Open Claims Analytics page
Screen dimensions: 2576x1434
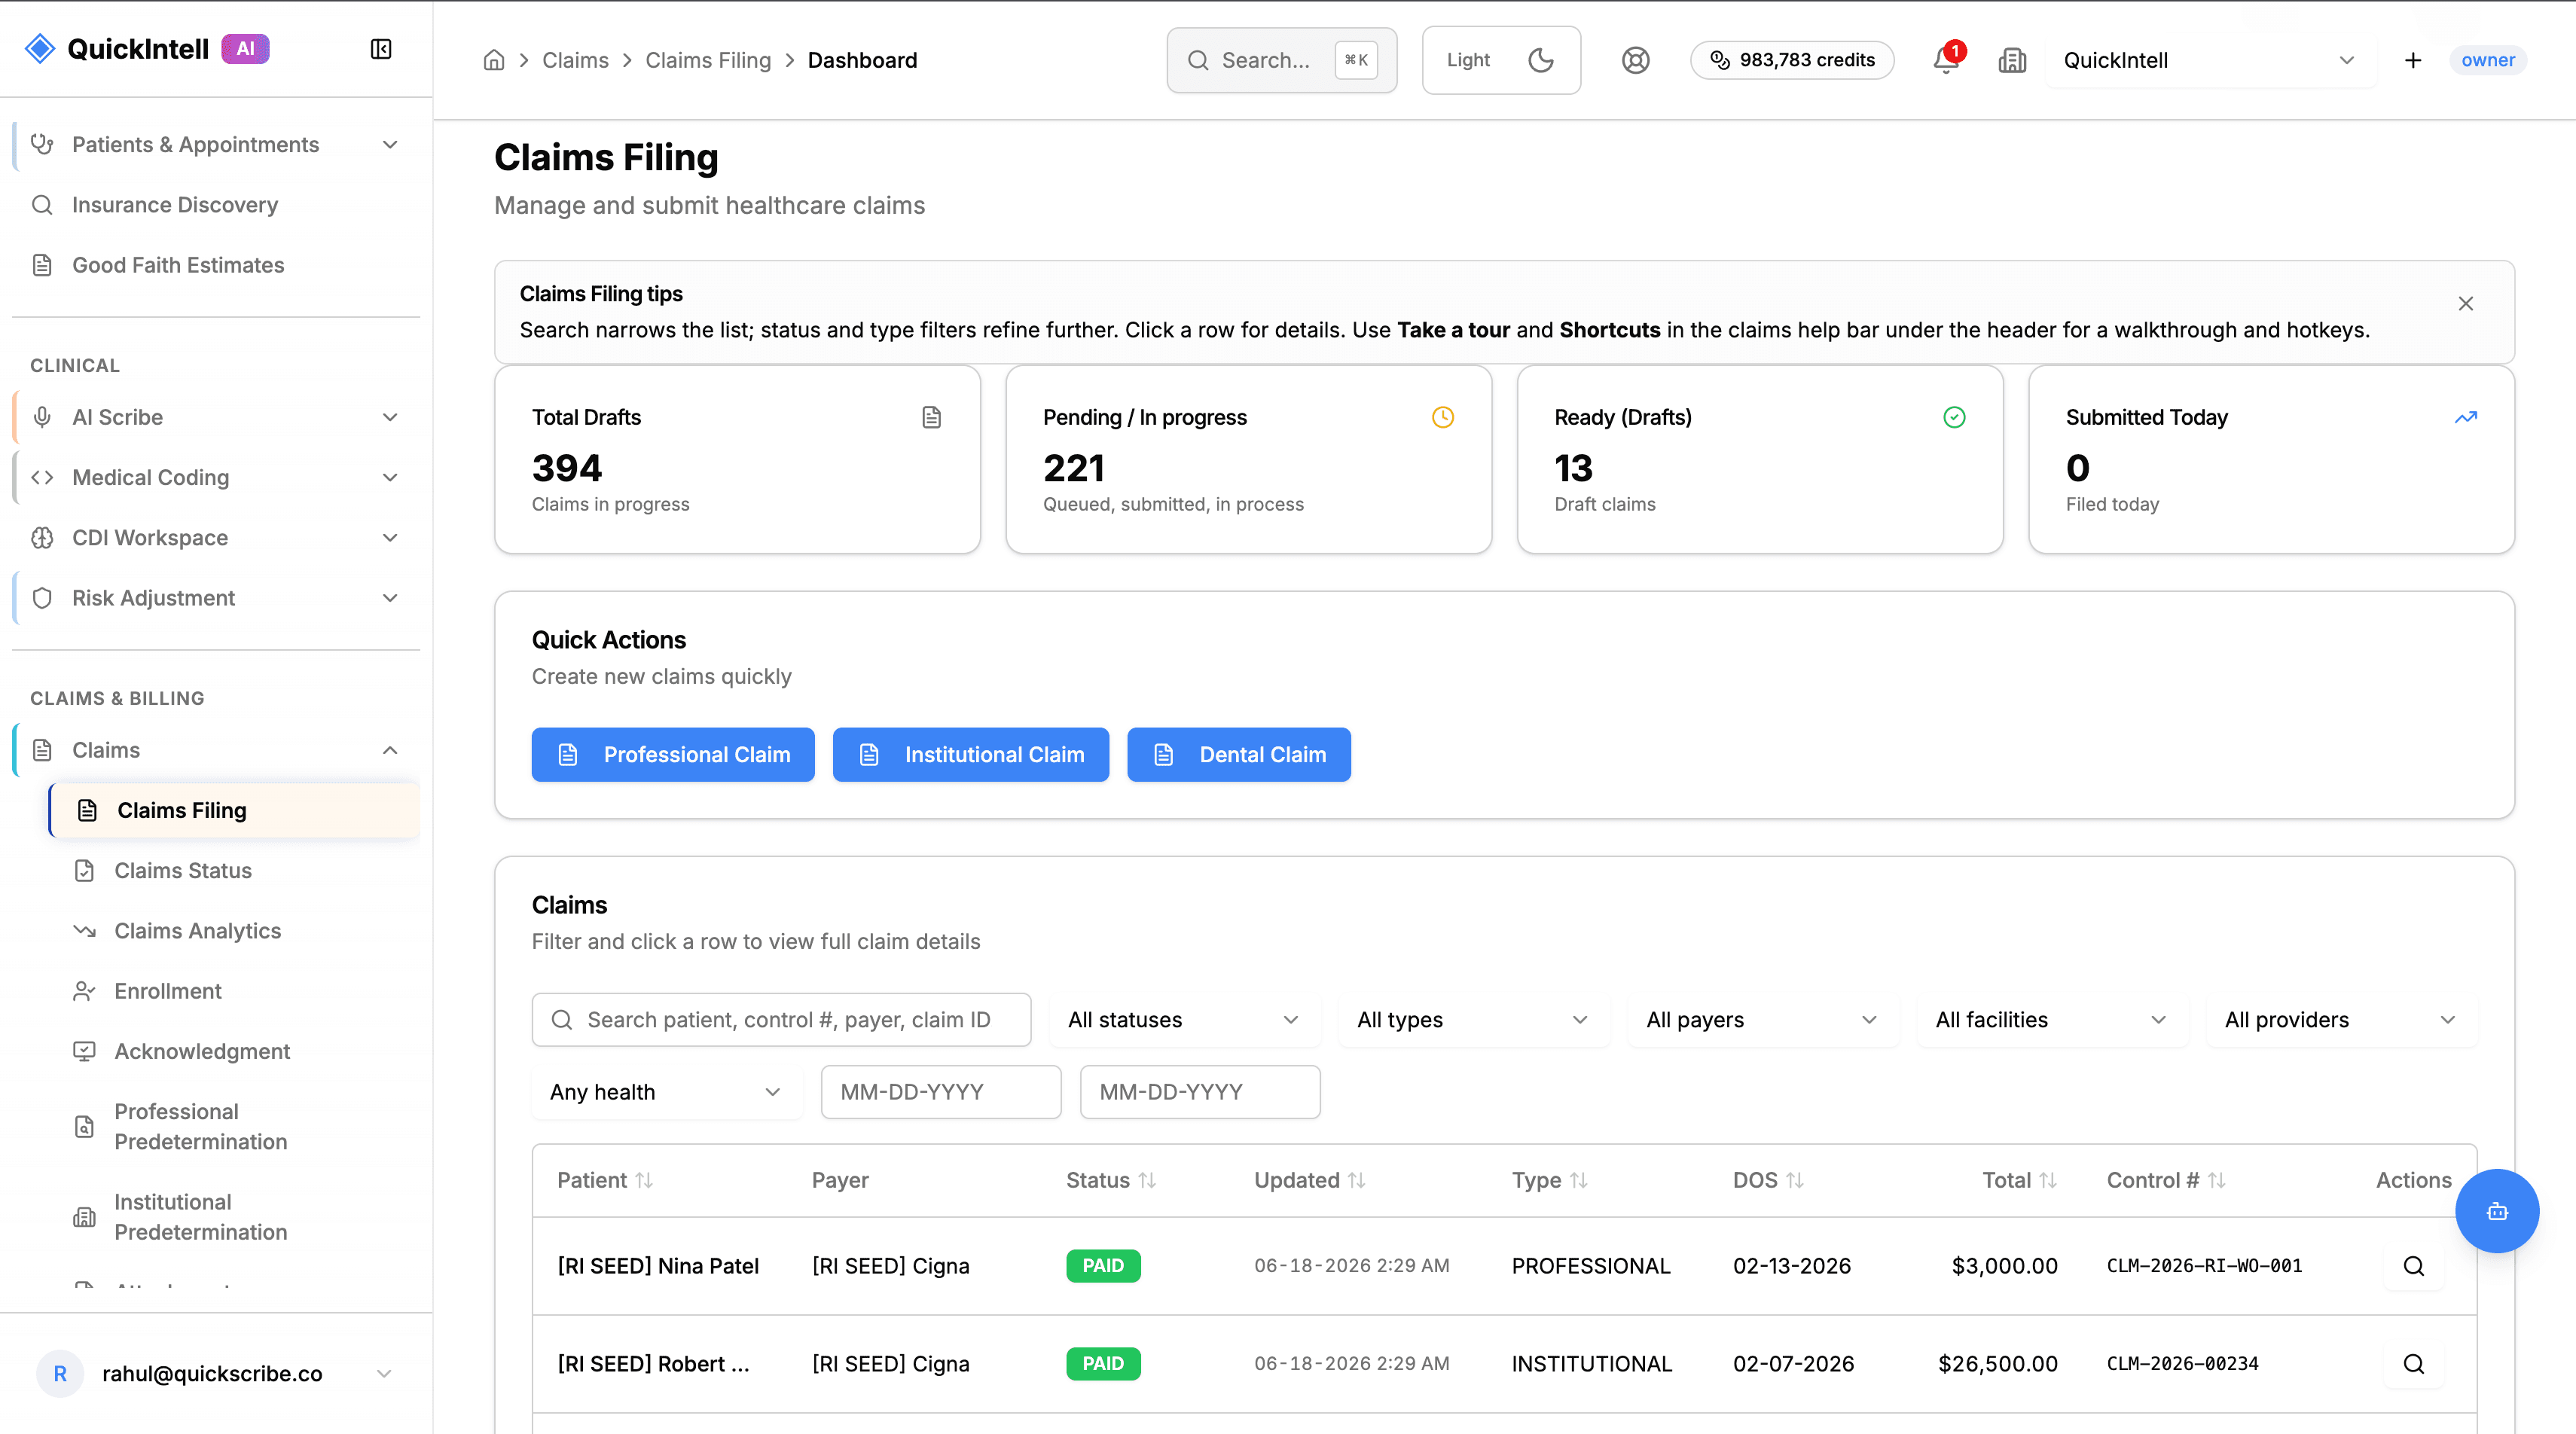tap(234, 931)
